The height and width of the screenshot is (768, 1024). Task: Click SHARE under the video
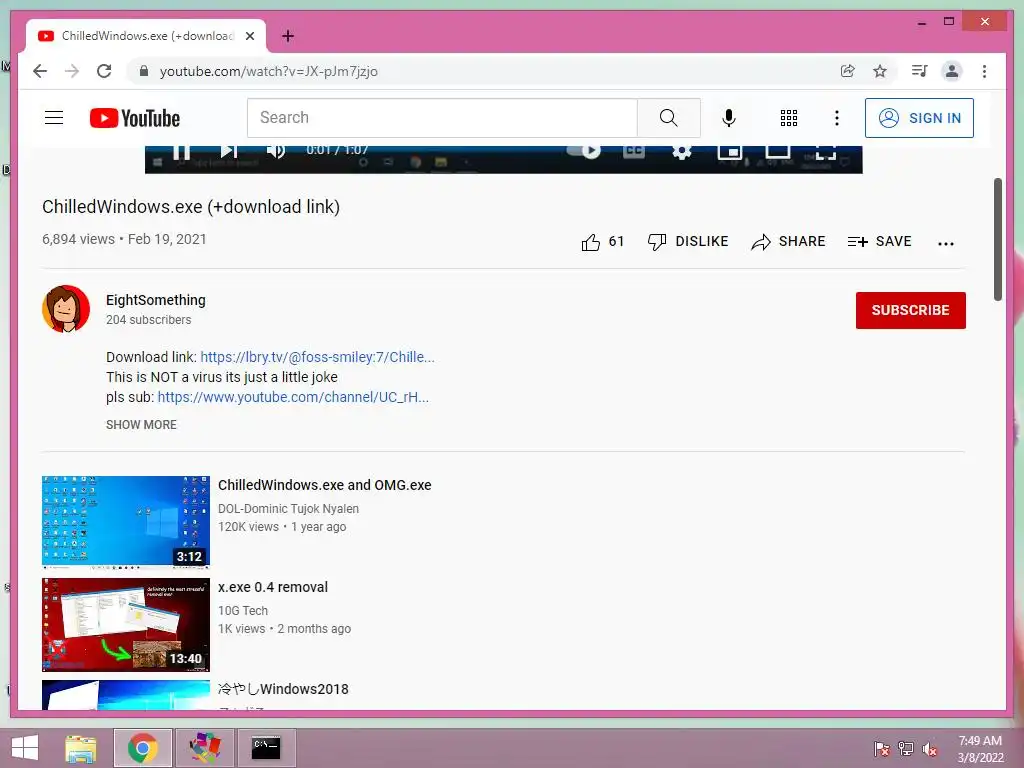[788, 242]
